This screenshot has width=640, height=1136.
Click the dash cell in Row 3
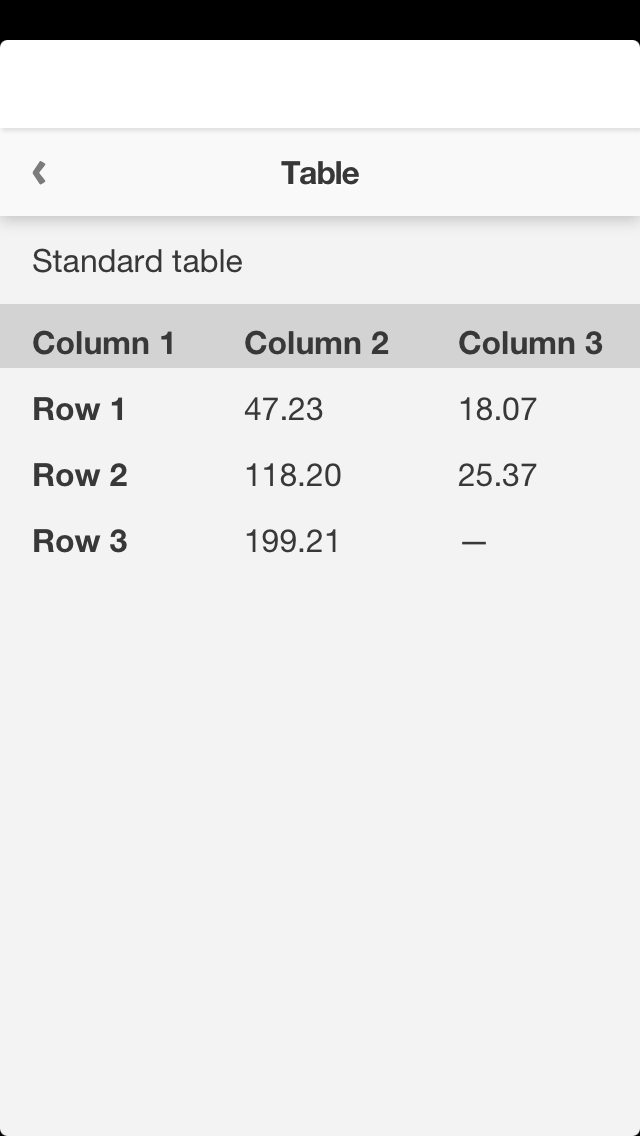[473, 542]
